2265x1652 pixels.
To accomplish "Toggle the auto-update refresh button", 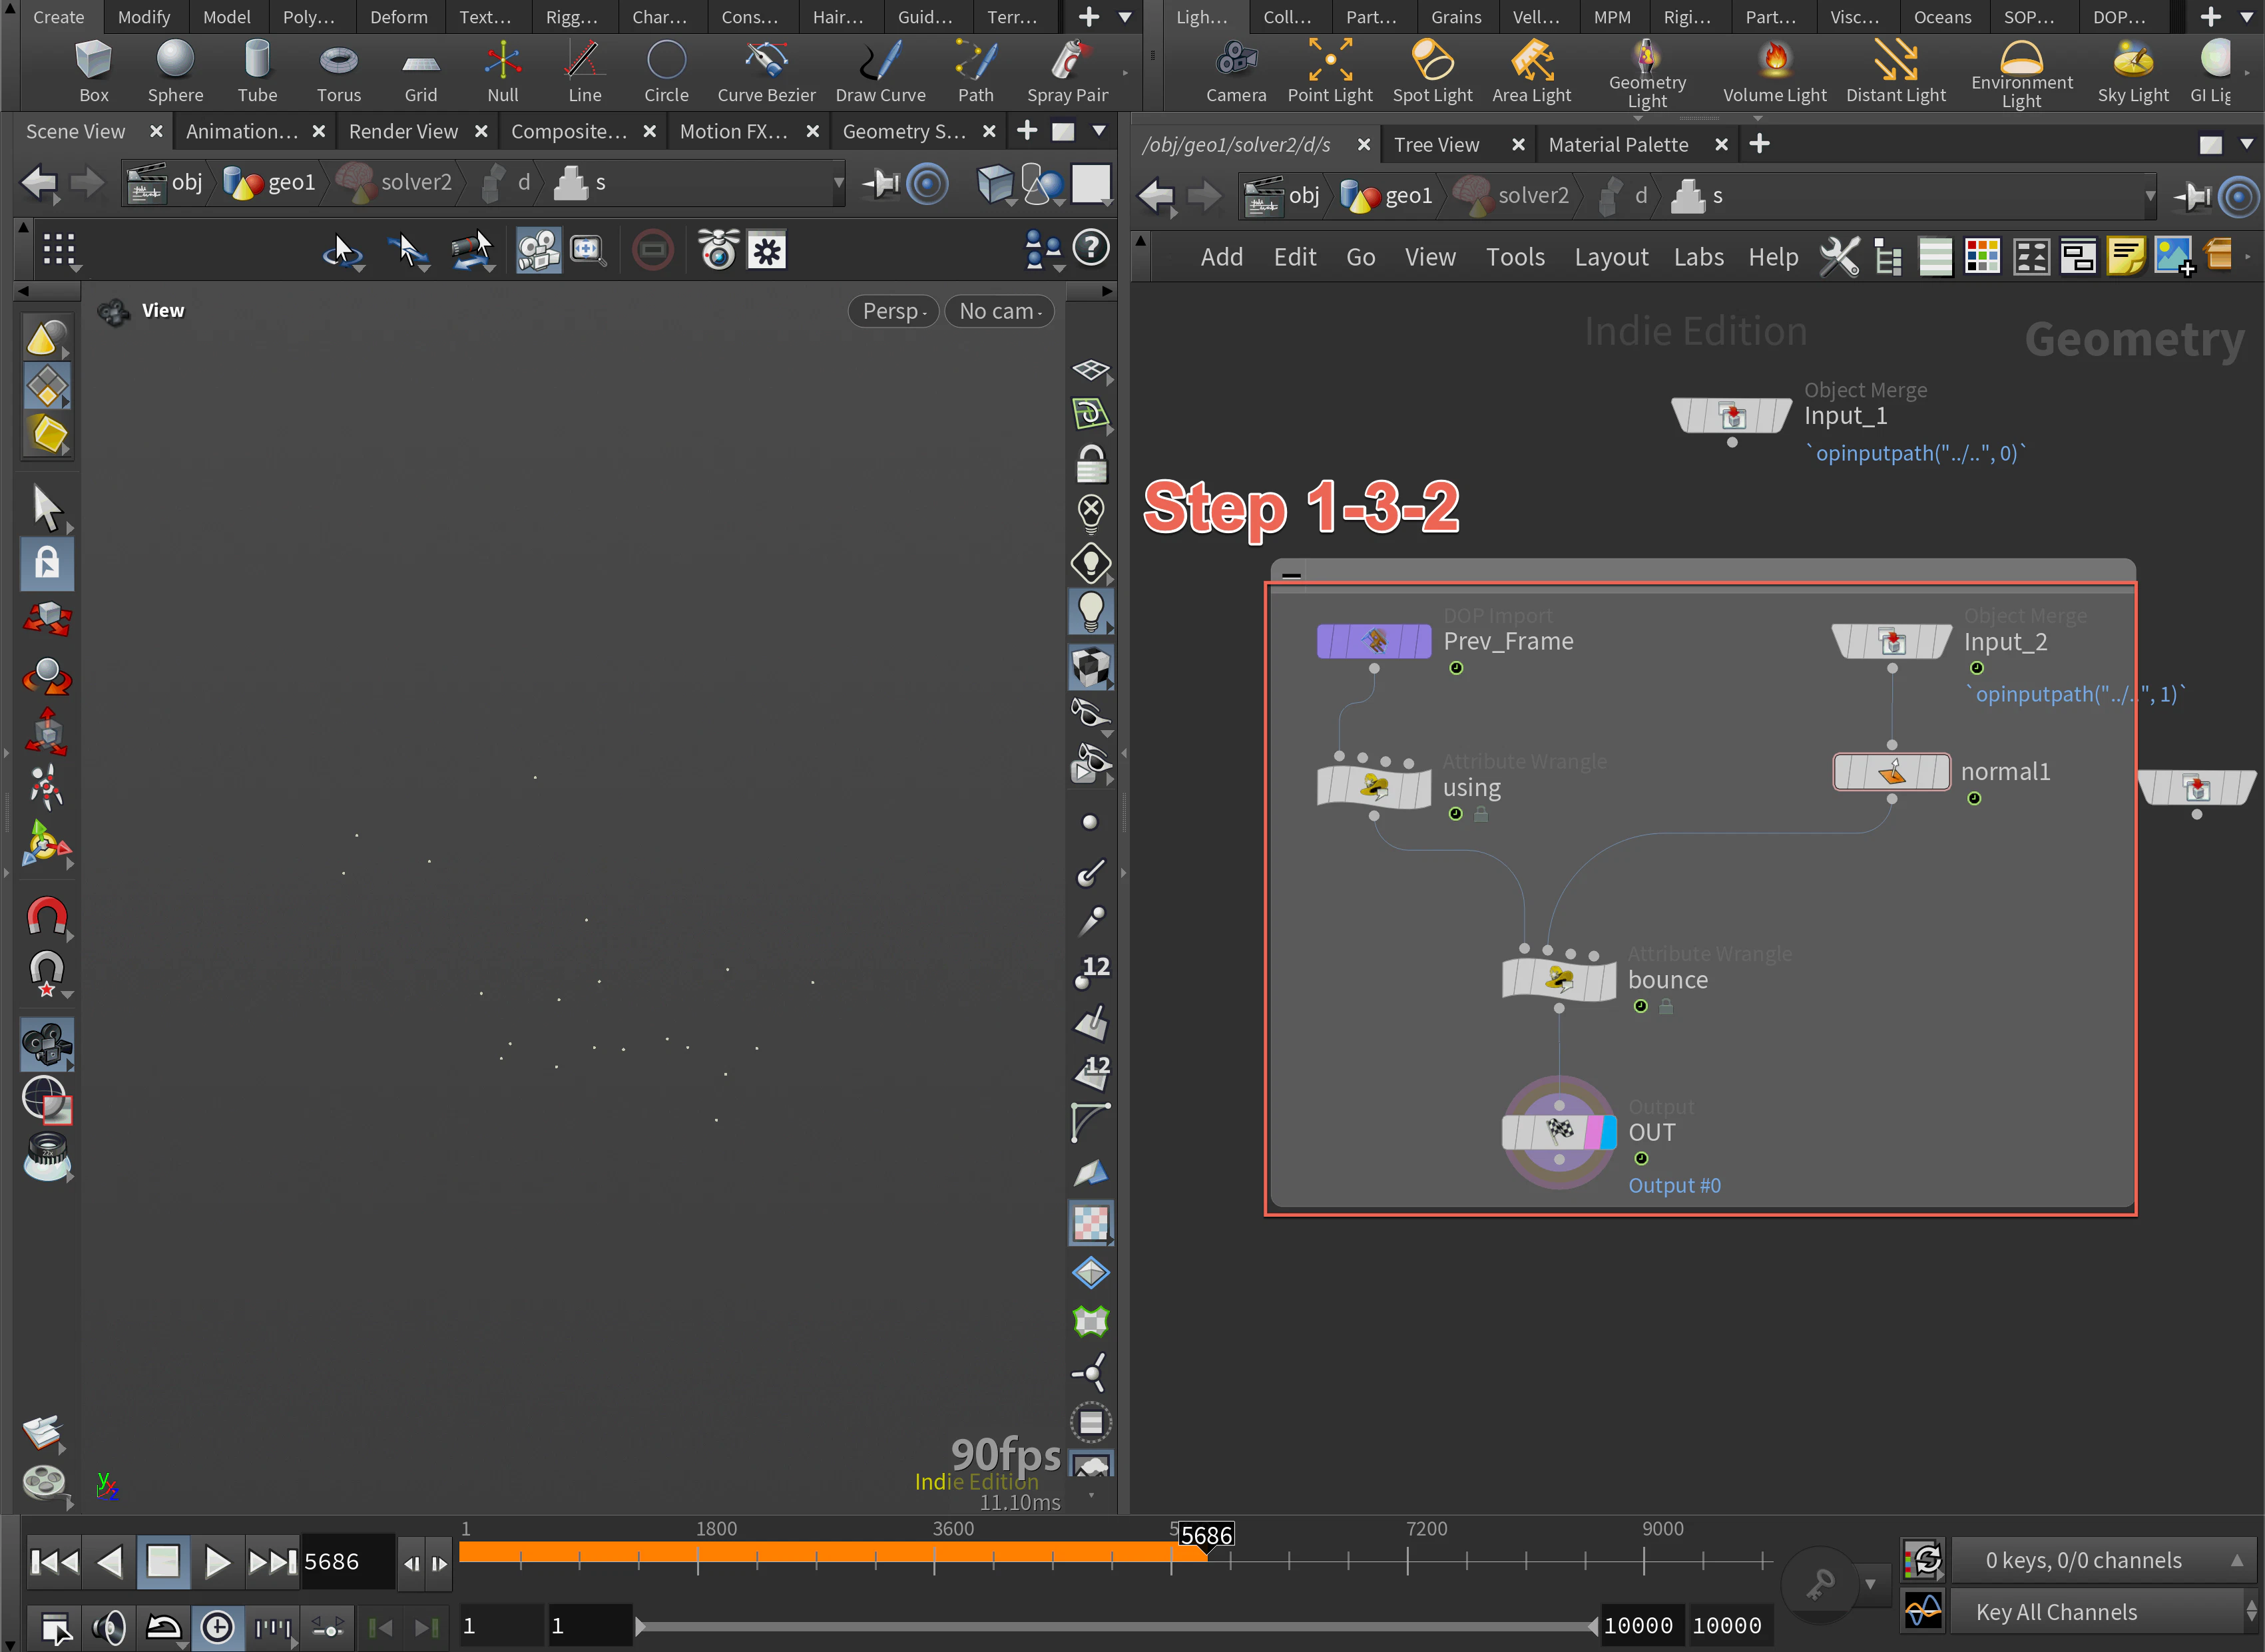I will (1923, 1560).
